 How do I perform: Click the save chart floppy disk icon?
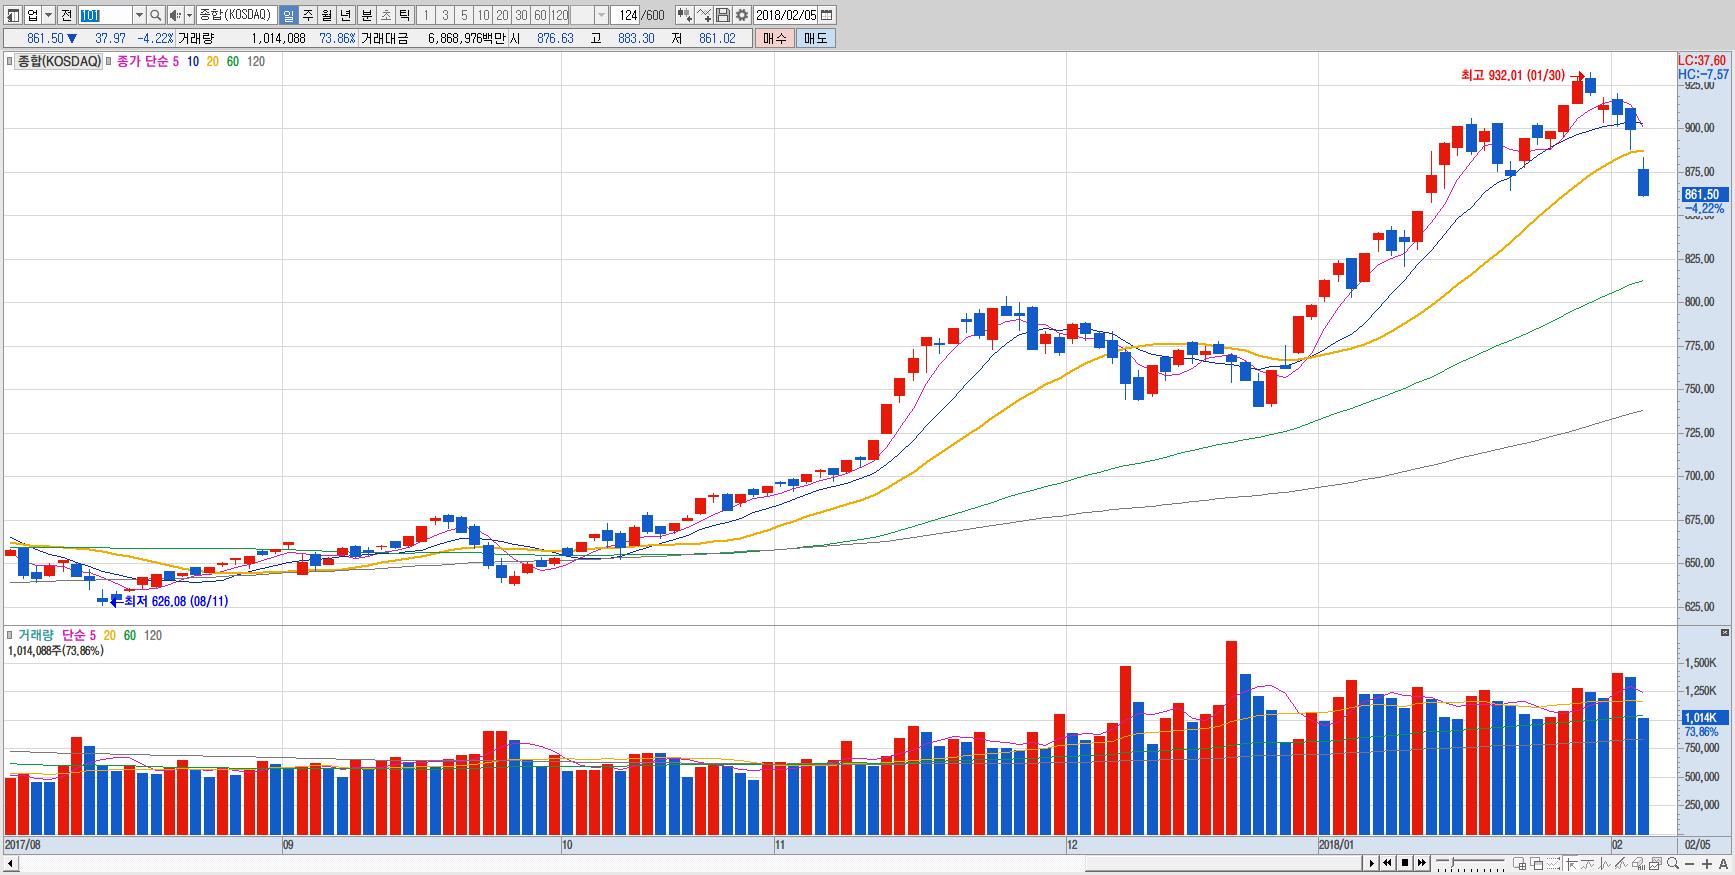722,15
